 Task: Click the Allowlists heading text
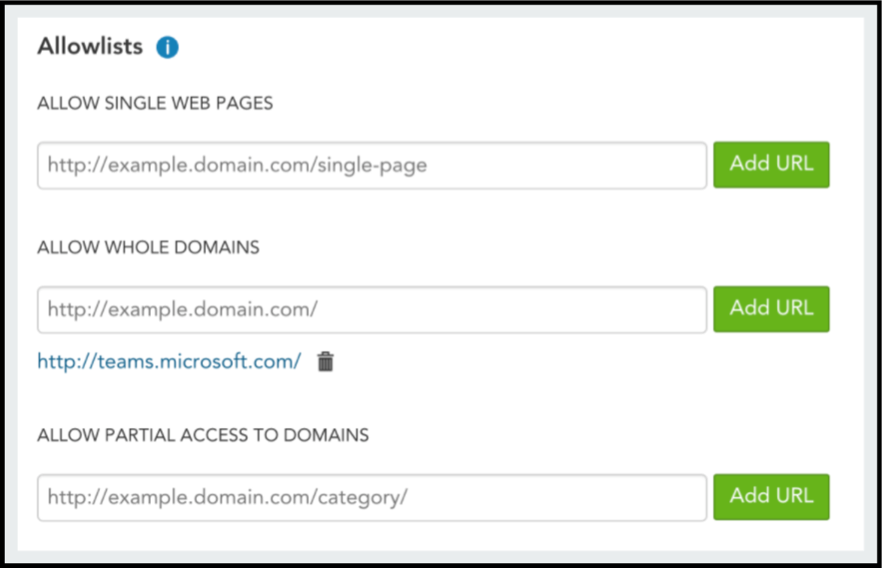90,46
